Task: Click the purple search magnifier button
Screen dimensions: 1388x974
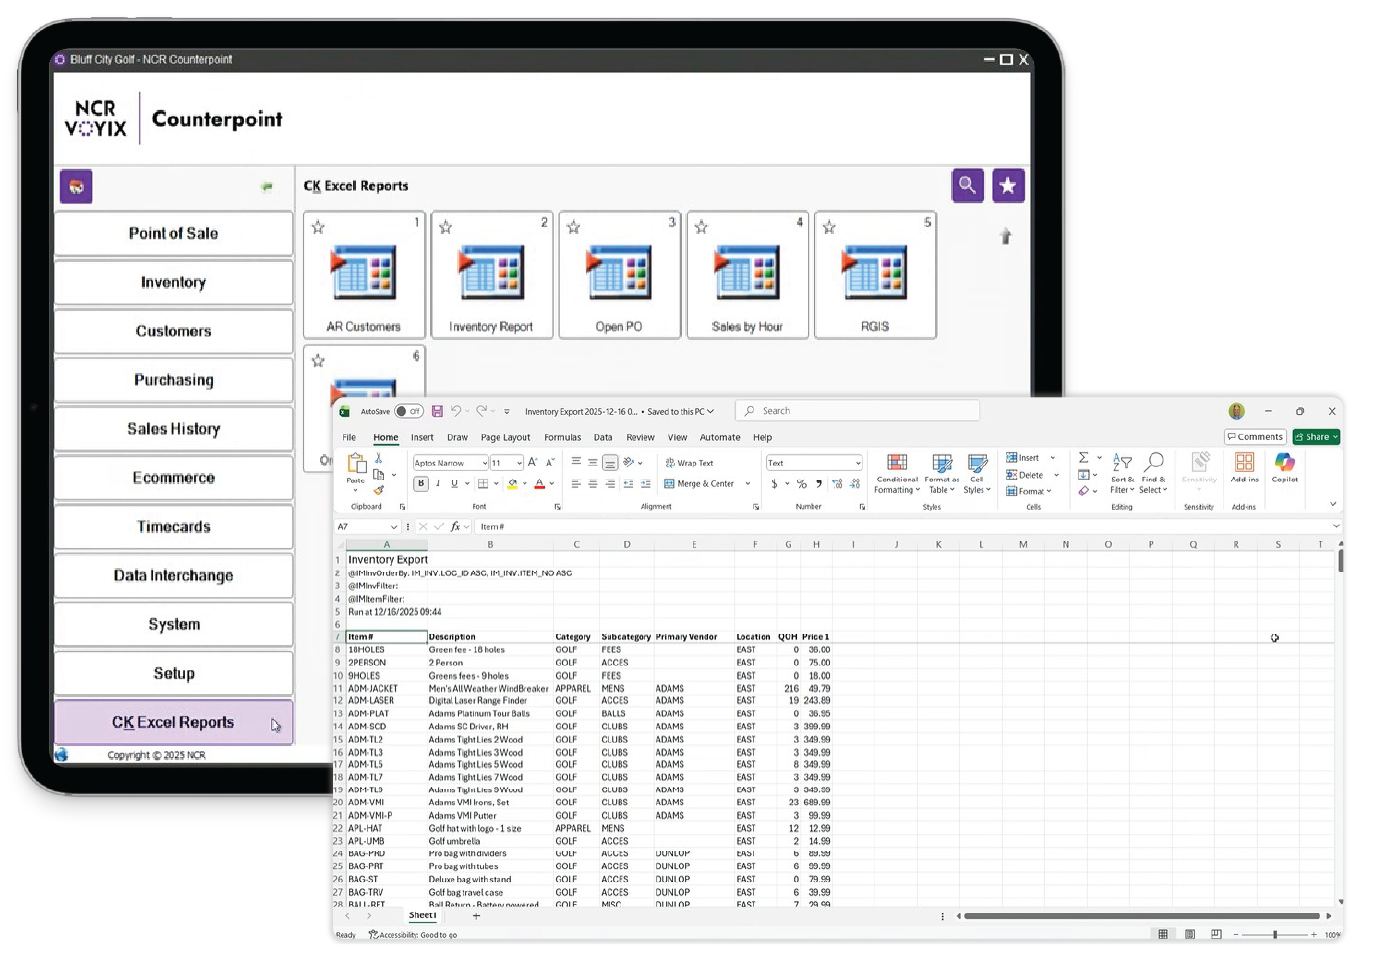Action: 967,186
